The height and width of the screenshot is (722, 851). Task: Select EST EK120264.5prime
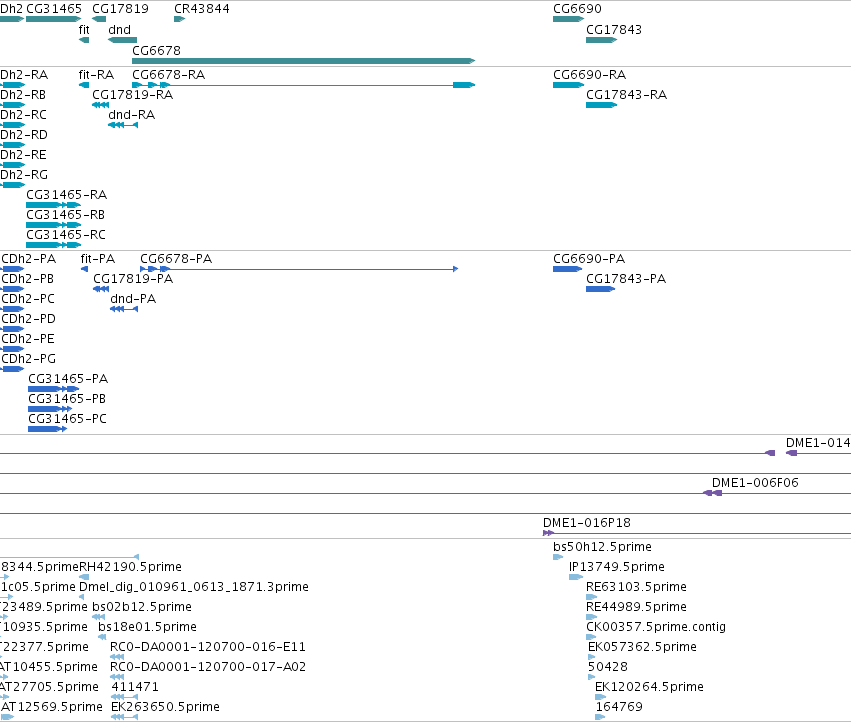[x=600, y=698]
